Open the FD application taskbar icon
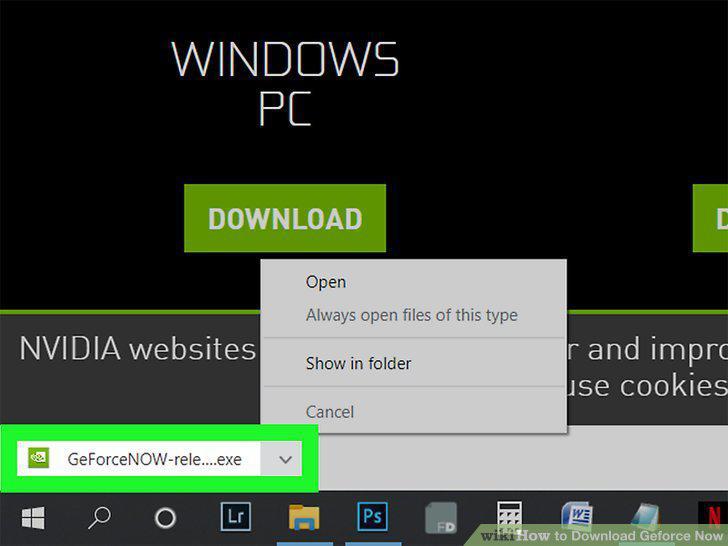The width and height of the screenshot is (728, 546). click(x=441, y=517)
